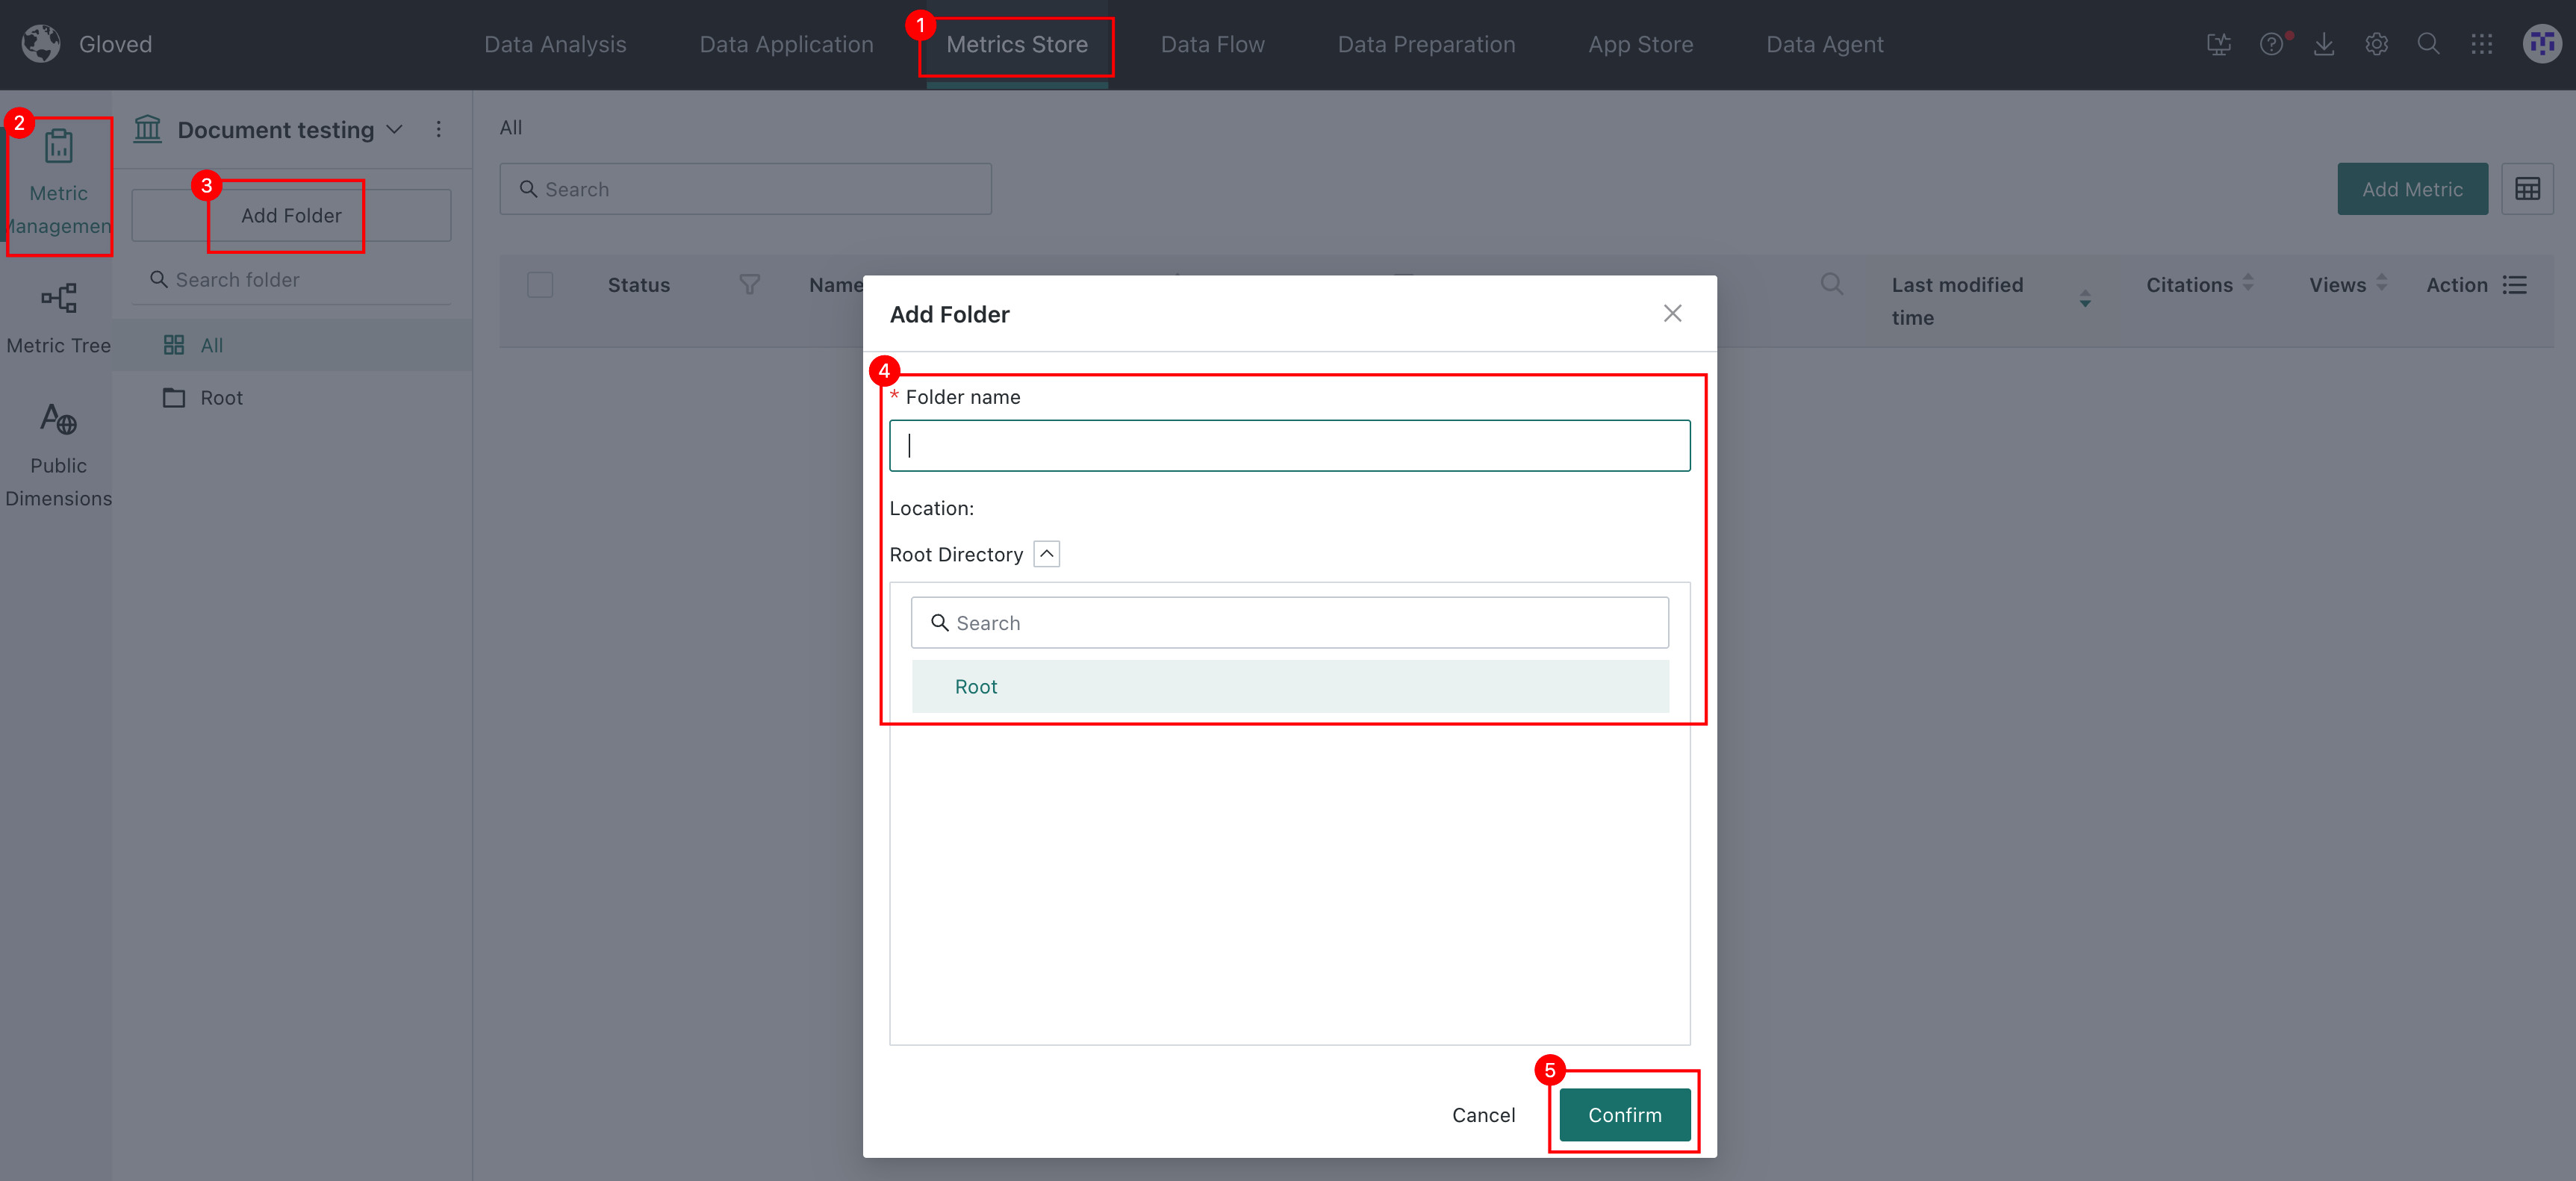2576x1181 pixels.
Task: Open the settings gear icon
Action: pos(2376,44)
